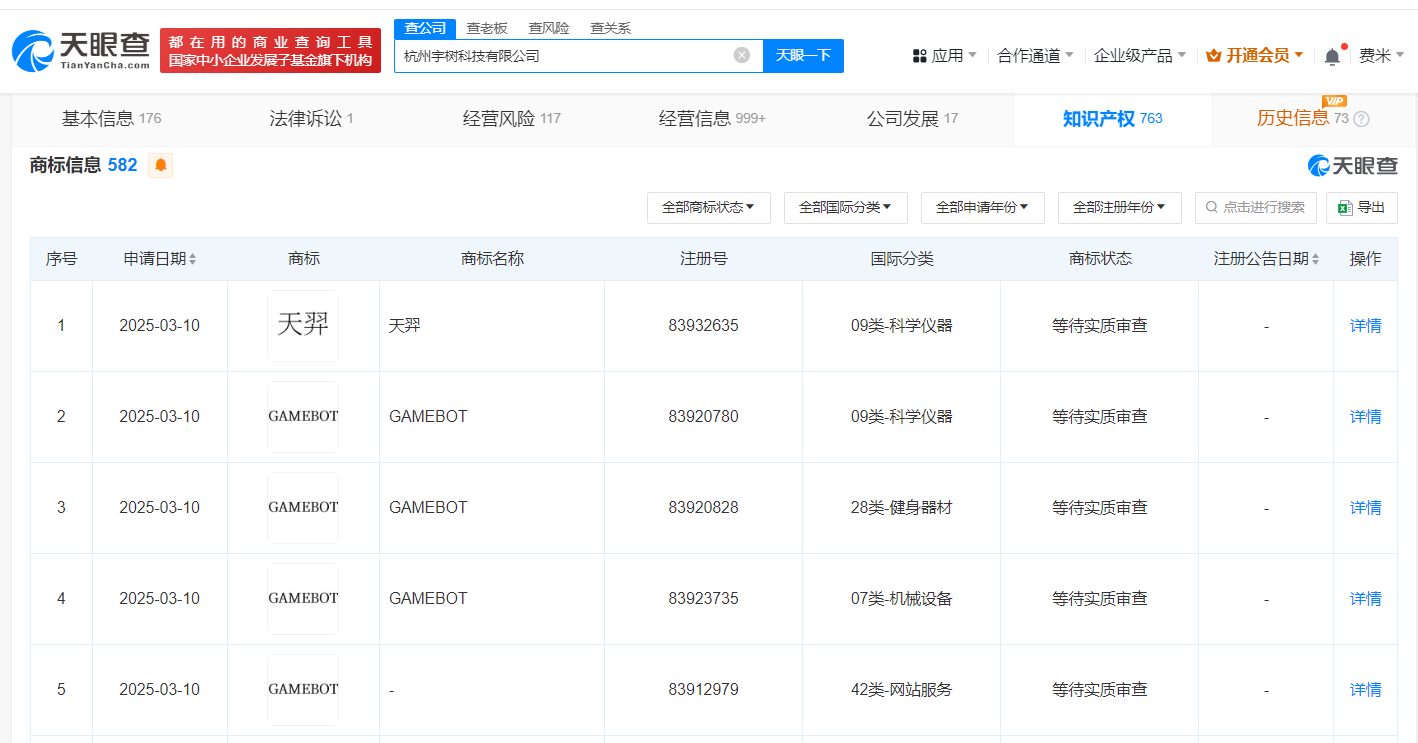Click the trademark name 天羿 text

[x=404, y=325]
